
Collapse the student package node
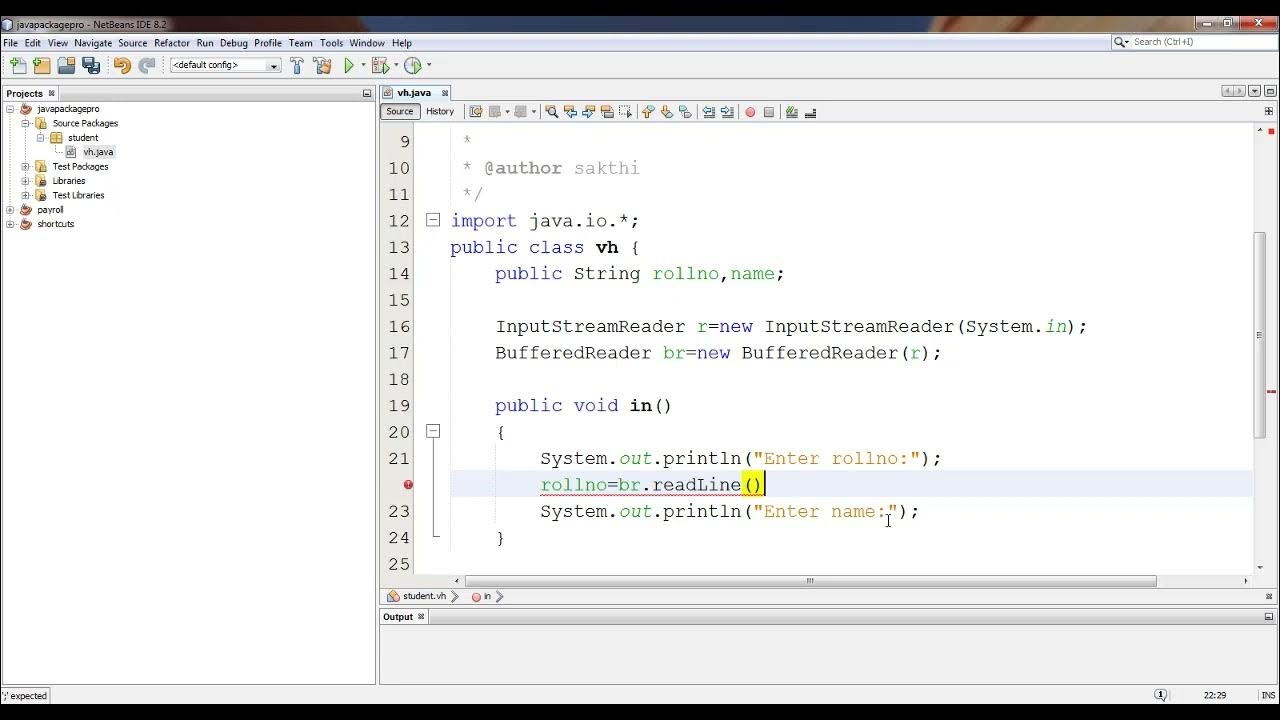pyautogui.click(x=40, y=138)
